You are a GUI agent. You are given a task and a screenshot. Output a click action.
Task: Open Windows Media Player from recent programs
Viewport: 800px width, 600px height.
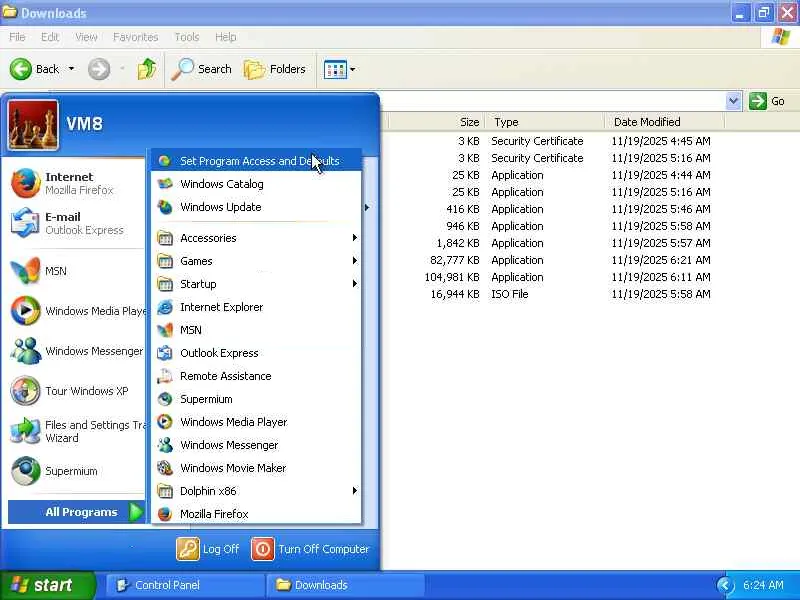tap(77, 311)
